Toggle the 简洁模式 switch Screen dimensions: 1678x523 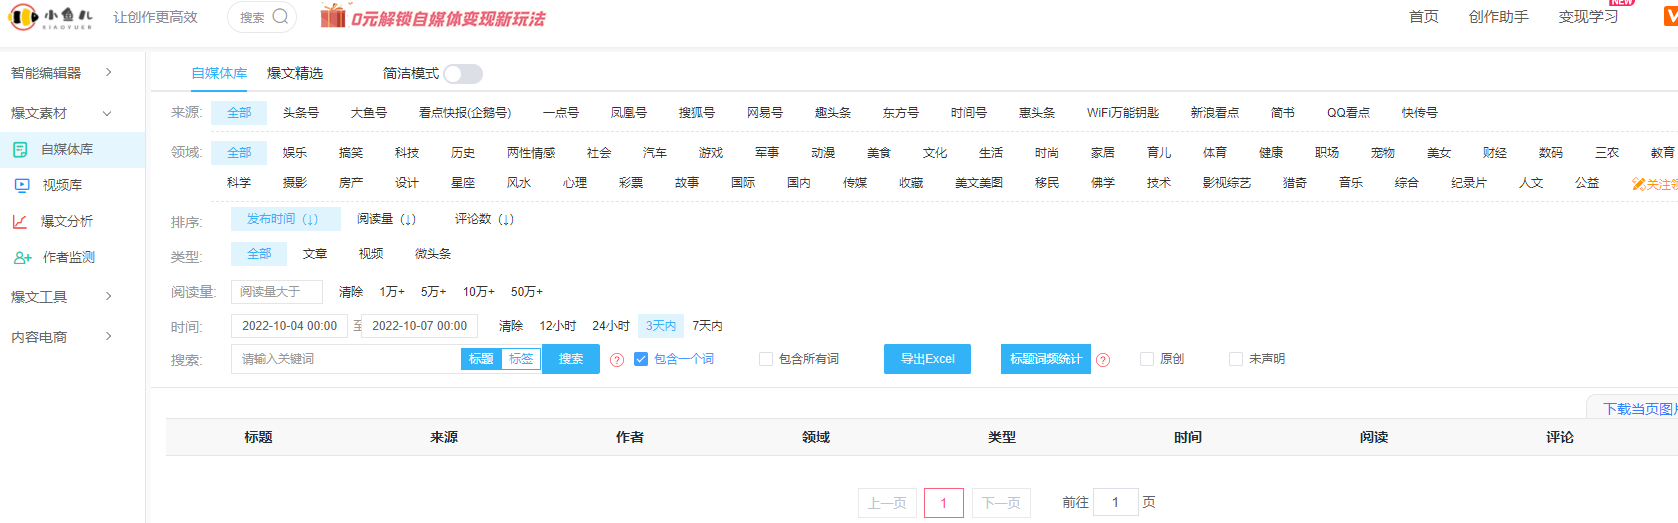pyautogui.click(x=463, y=74)
